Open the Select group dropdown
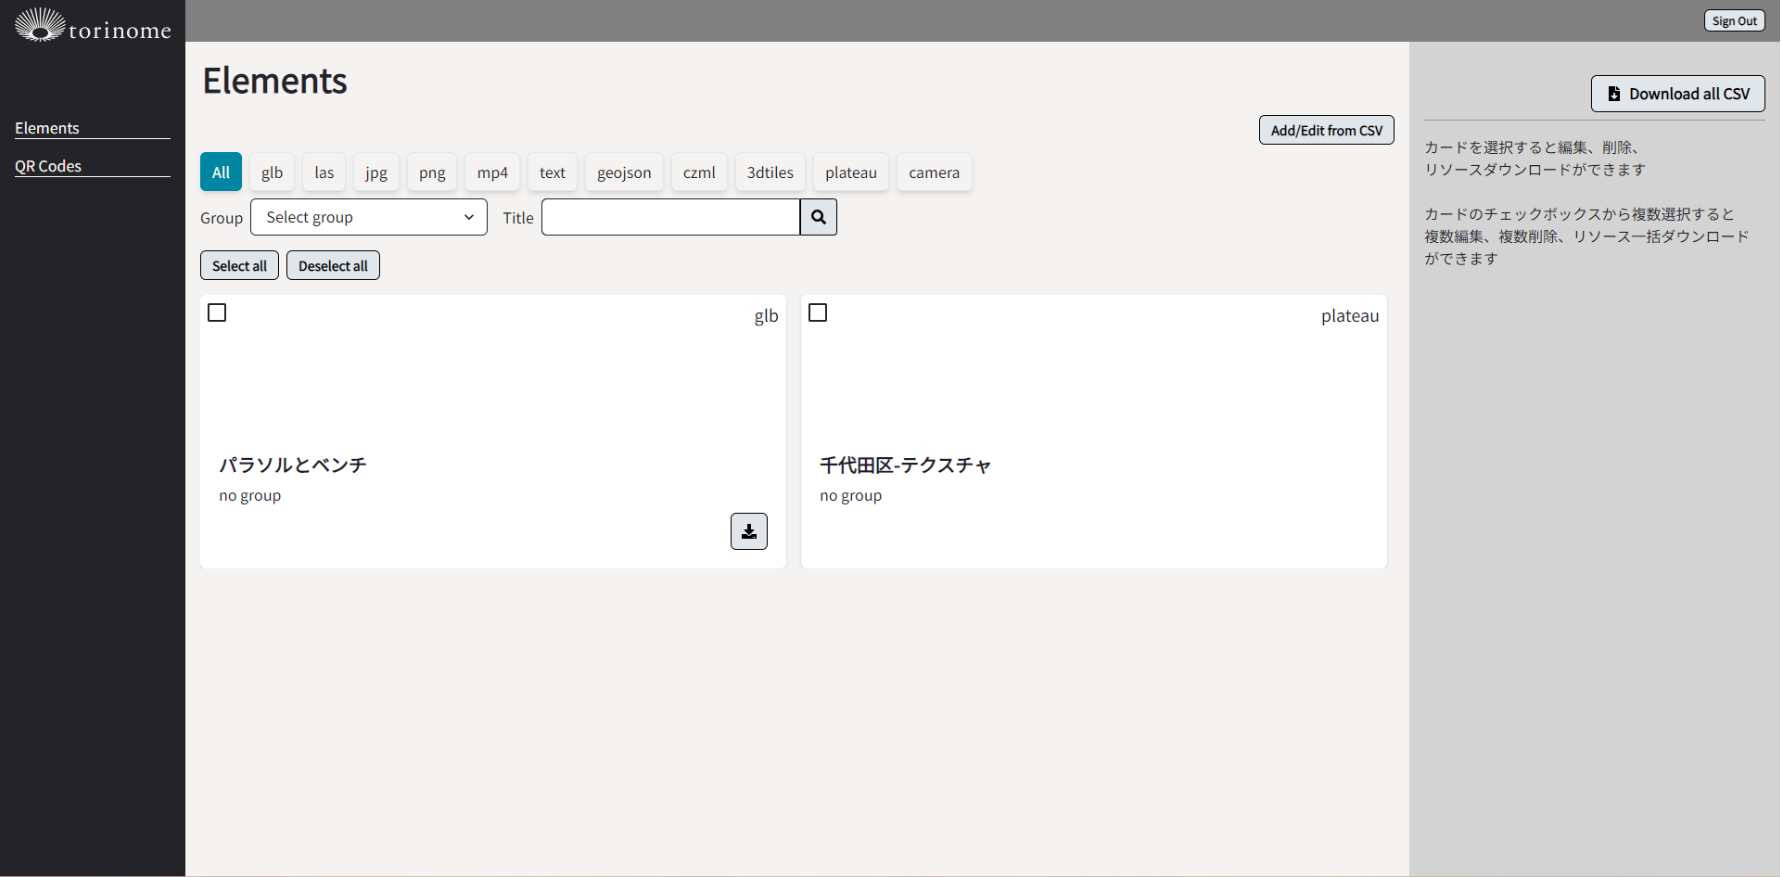The width and height of the screenshot is (1781, 877). 368,217
